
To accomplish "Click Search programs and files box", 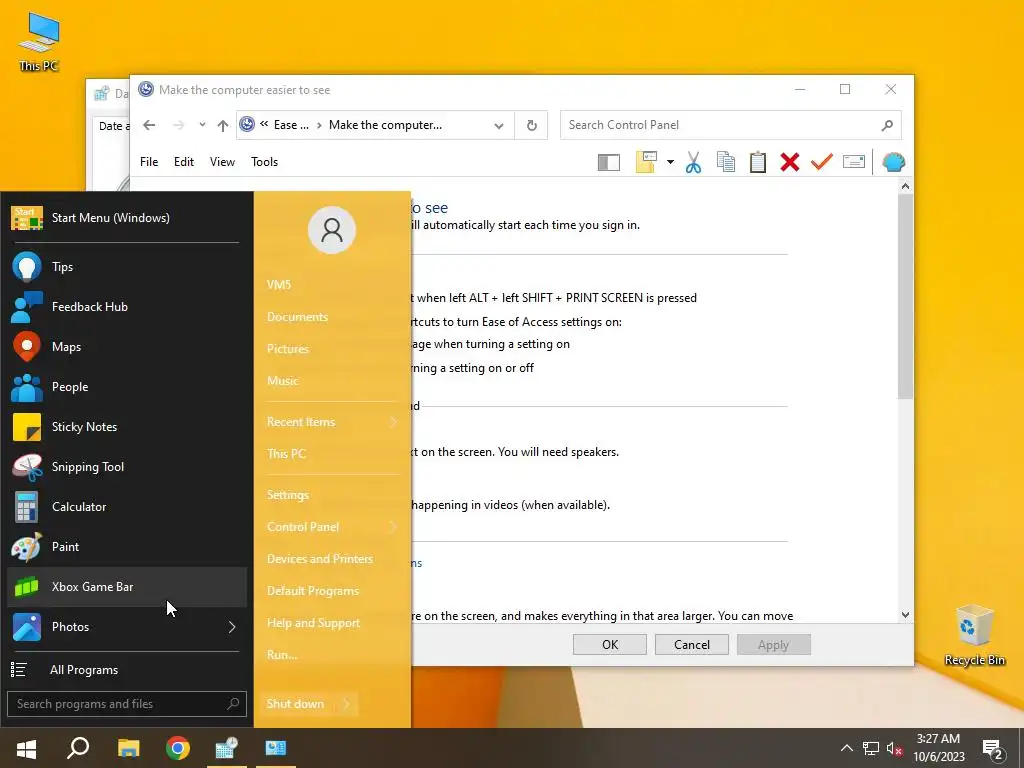I will tap(127, 704).
